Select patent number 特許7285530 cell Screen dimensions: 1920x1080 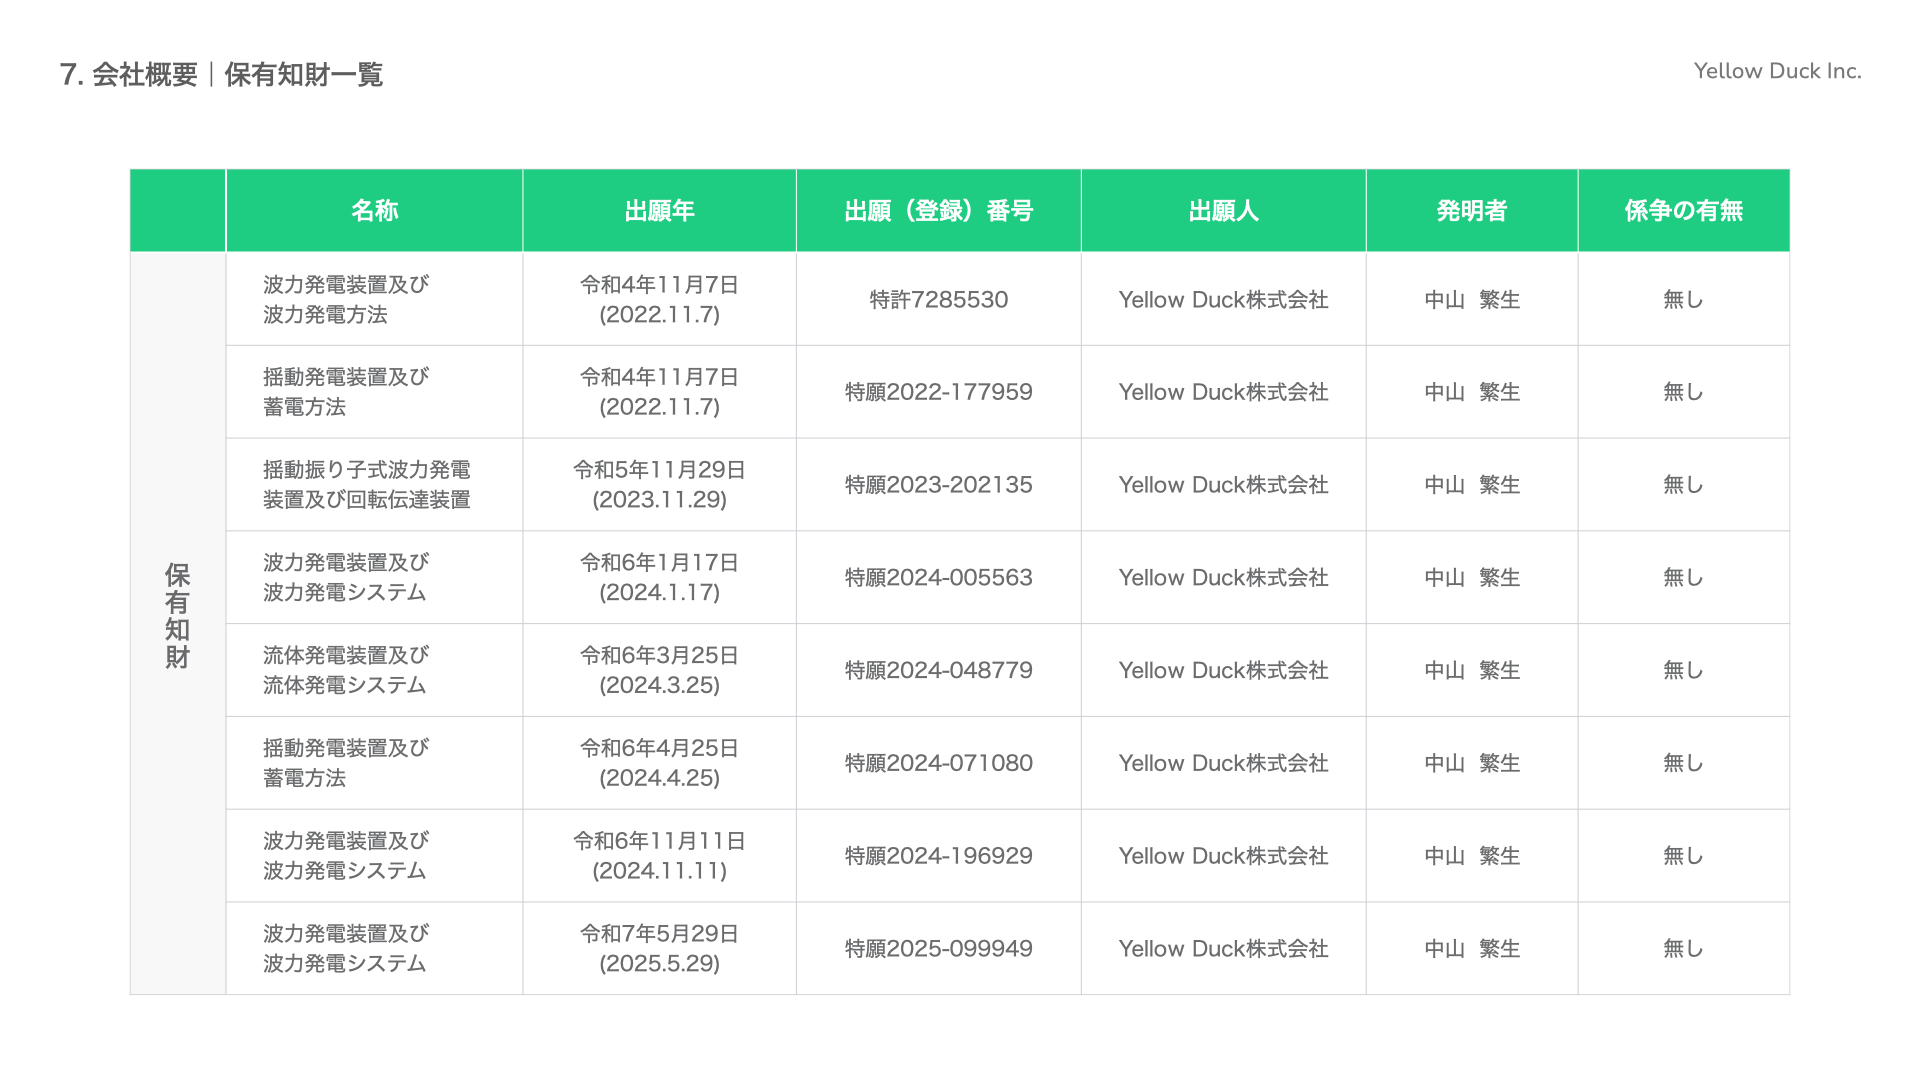(938, 300)
